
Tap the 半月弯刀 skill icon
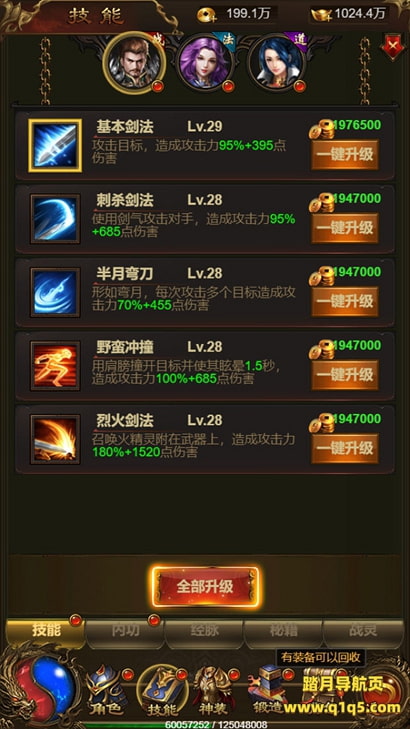[55, 292]
